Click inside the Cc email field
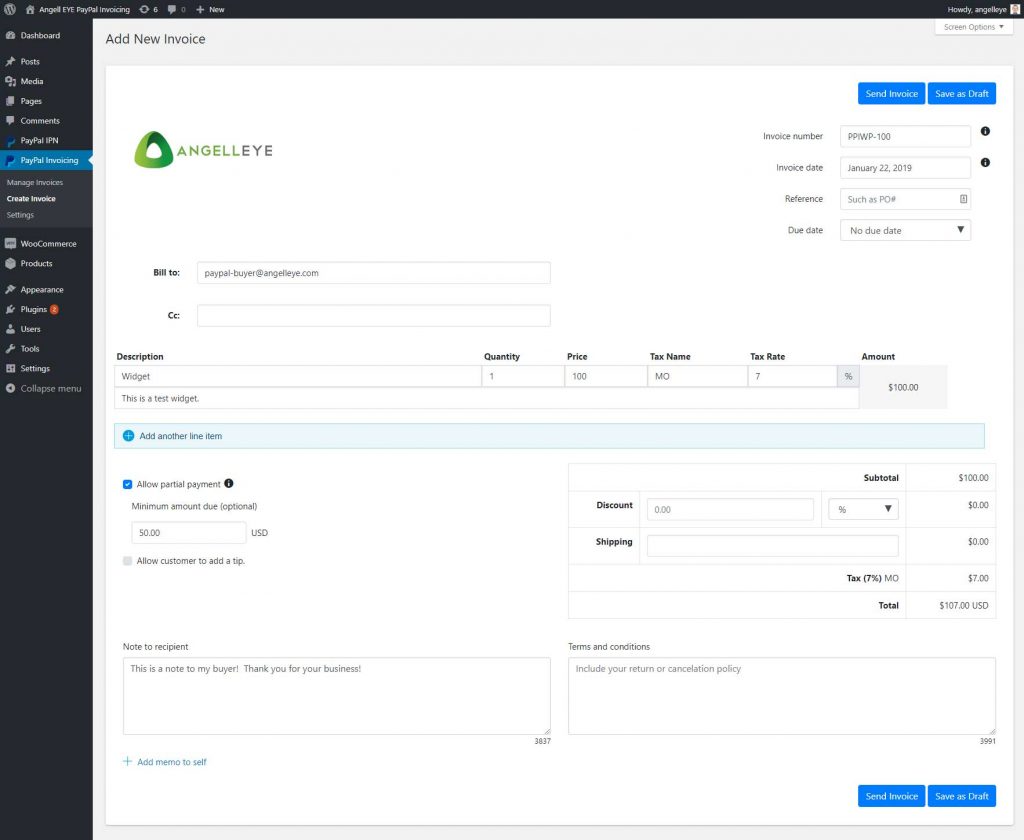The width and height of the screenshot is (1024, 840). click(372, 315)
